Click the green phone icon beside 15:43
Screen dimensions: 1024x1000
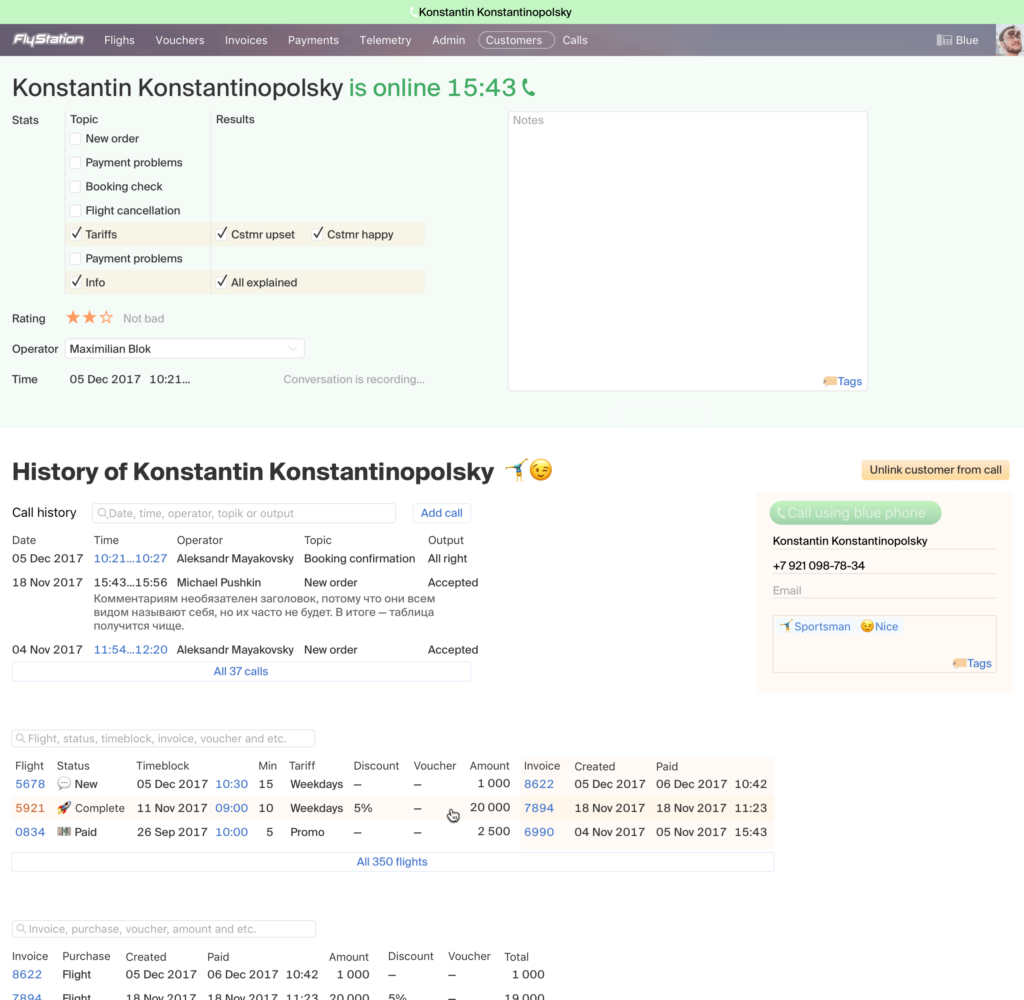pos(529,88)
